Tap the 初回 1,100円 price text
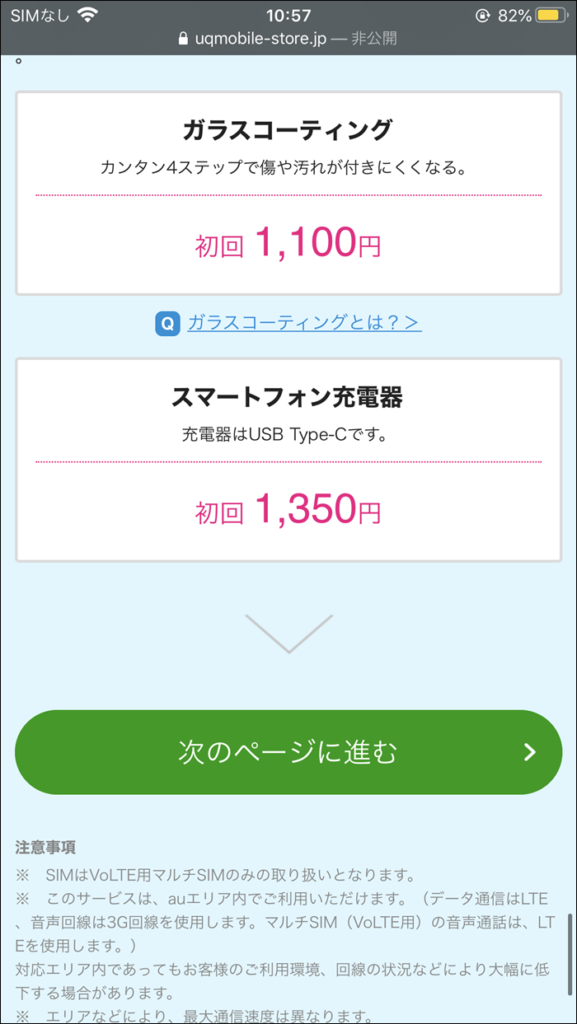Screen dimensions: 577x1024 [x=287, y=243]
